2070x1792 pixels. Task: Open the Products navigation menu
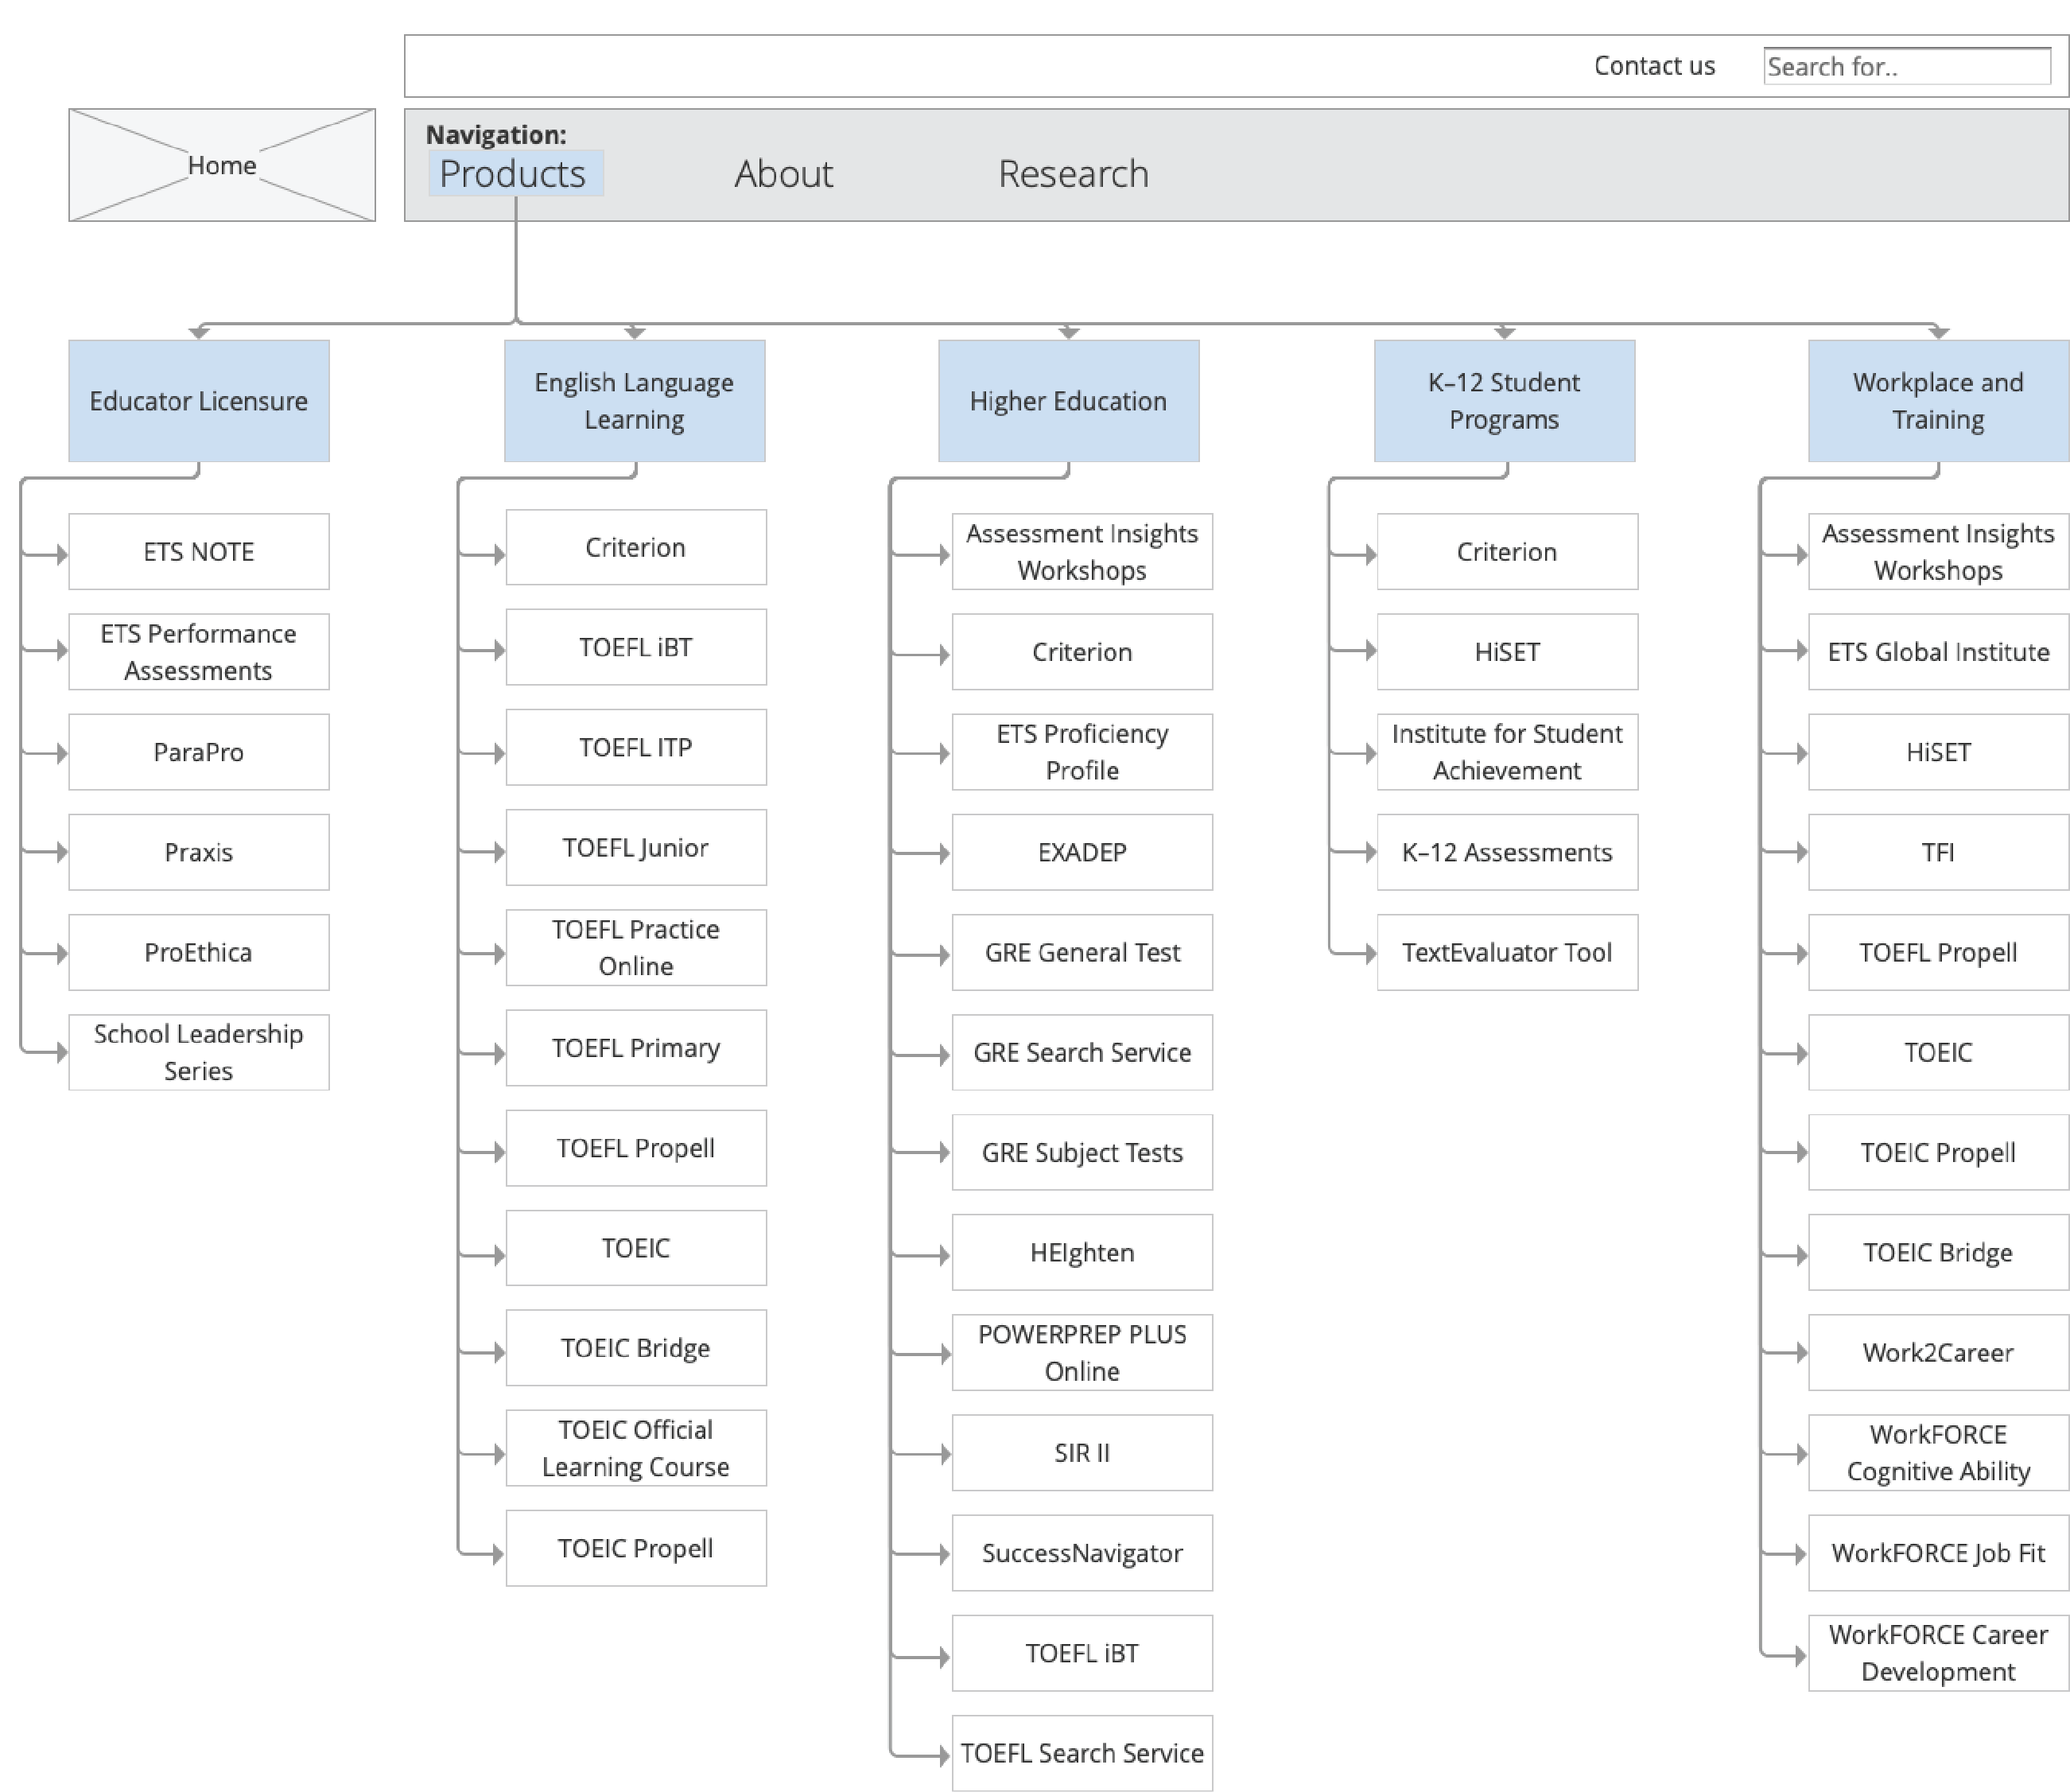[x=514, y=174]
